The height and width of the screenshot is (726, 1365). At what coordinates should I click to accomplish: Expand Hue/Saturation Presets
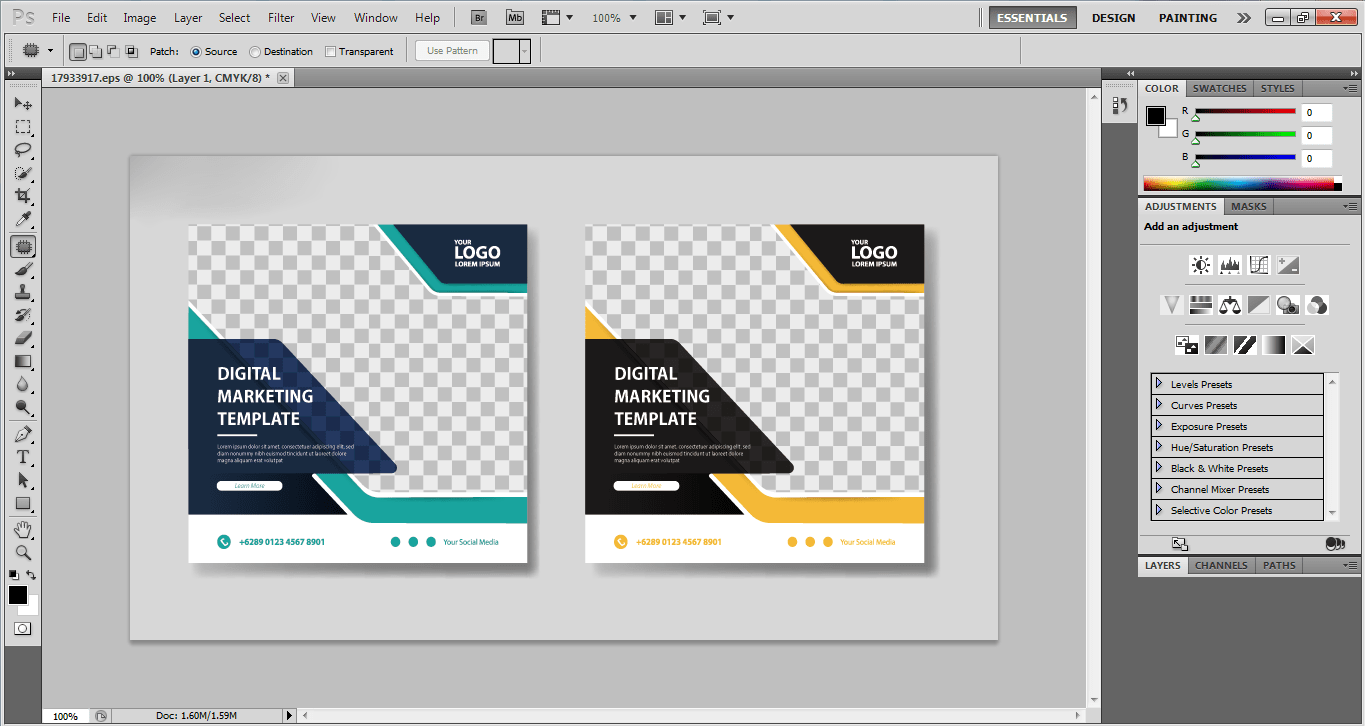coord(1159,447)
